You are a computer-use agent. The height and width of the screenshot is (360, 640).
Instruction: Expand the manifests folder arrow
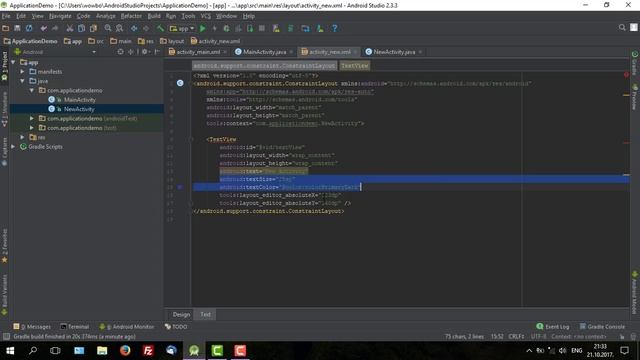point(22,71)
